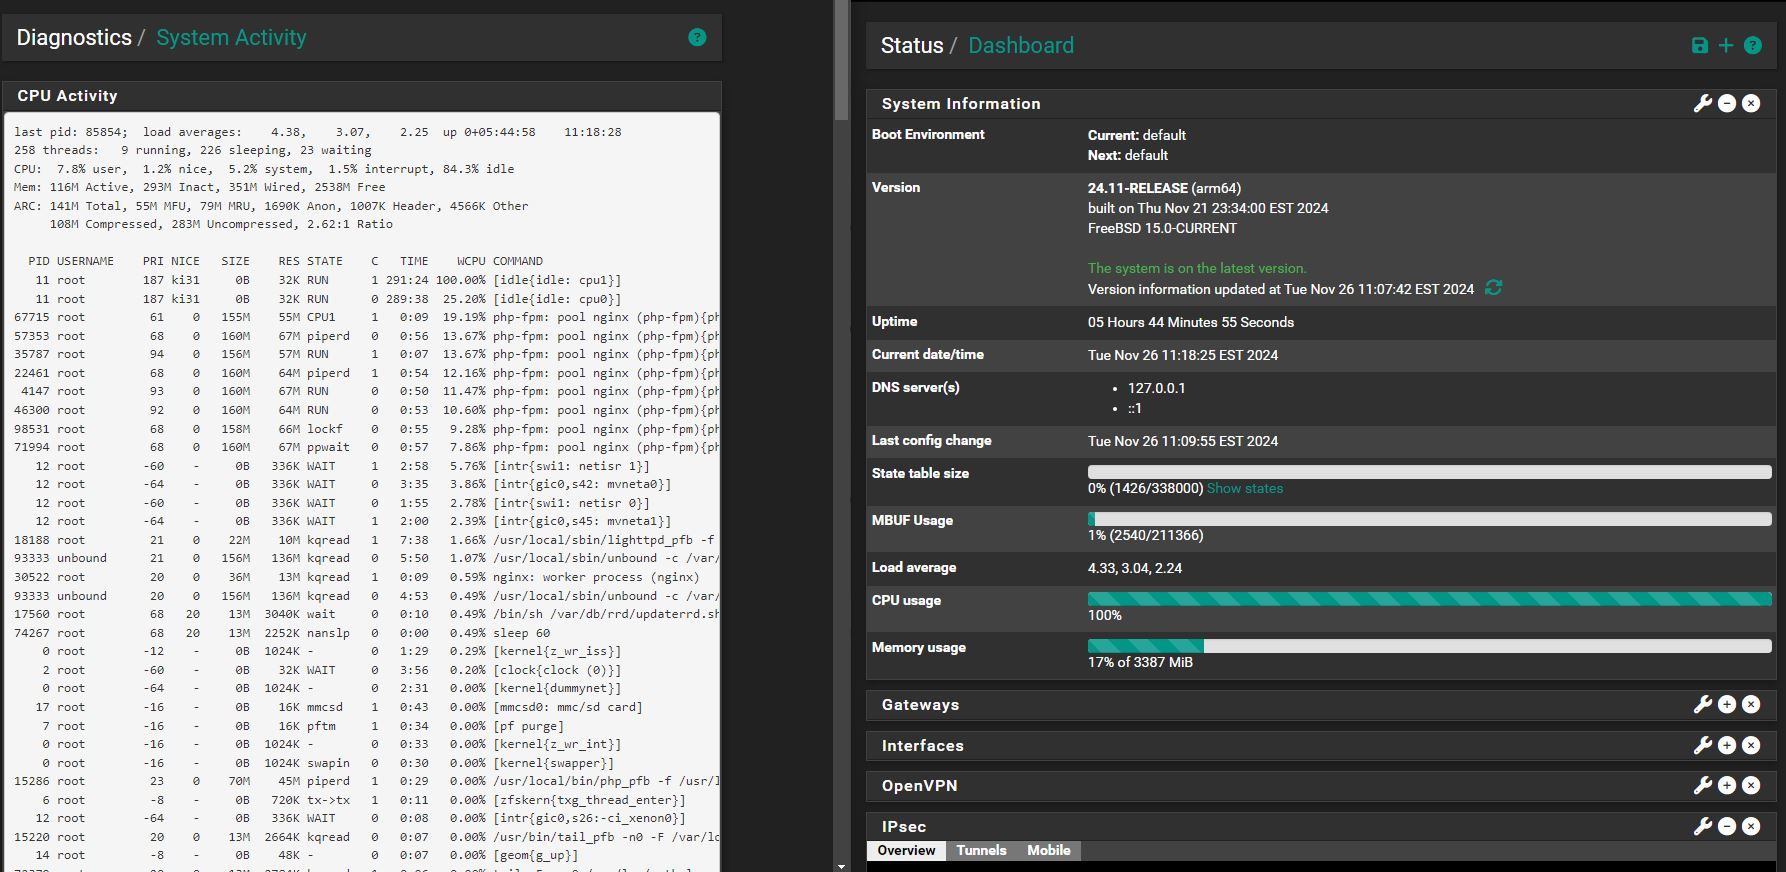Screen dimensions: 1786x872
Task: Click the uptime value 05 Hours 44 Minutes
Action: pyautogui.click(x=1191, y=322)
